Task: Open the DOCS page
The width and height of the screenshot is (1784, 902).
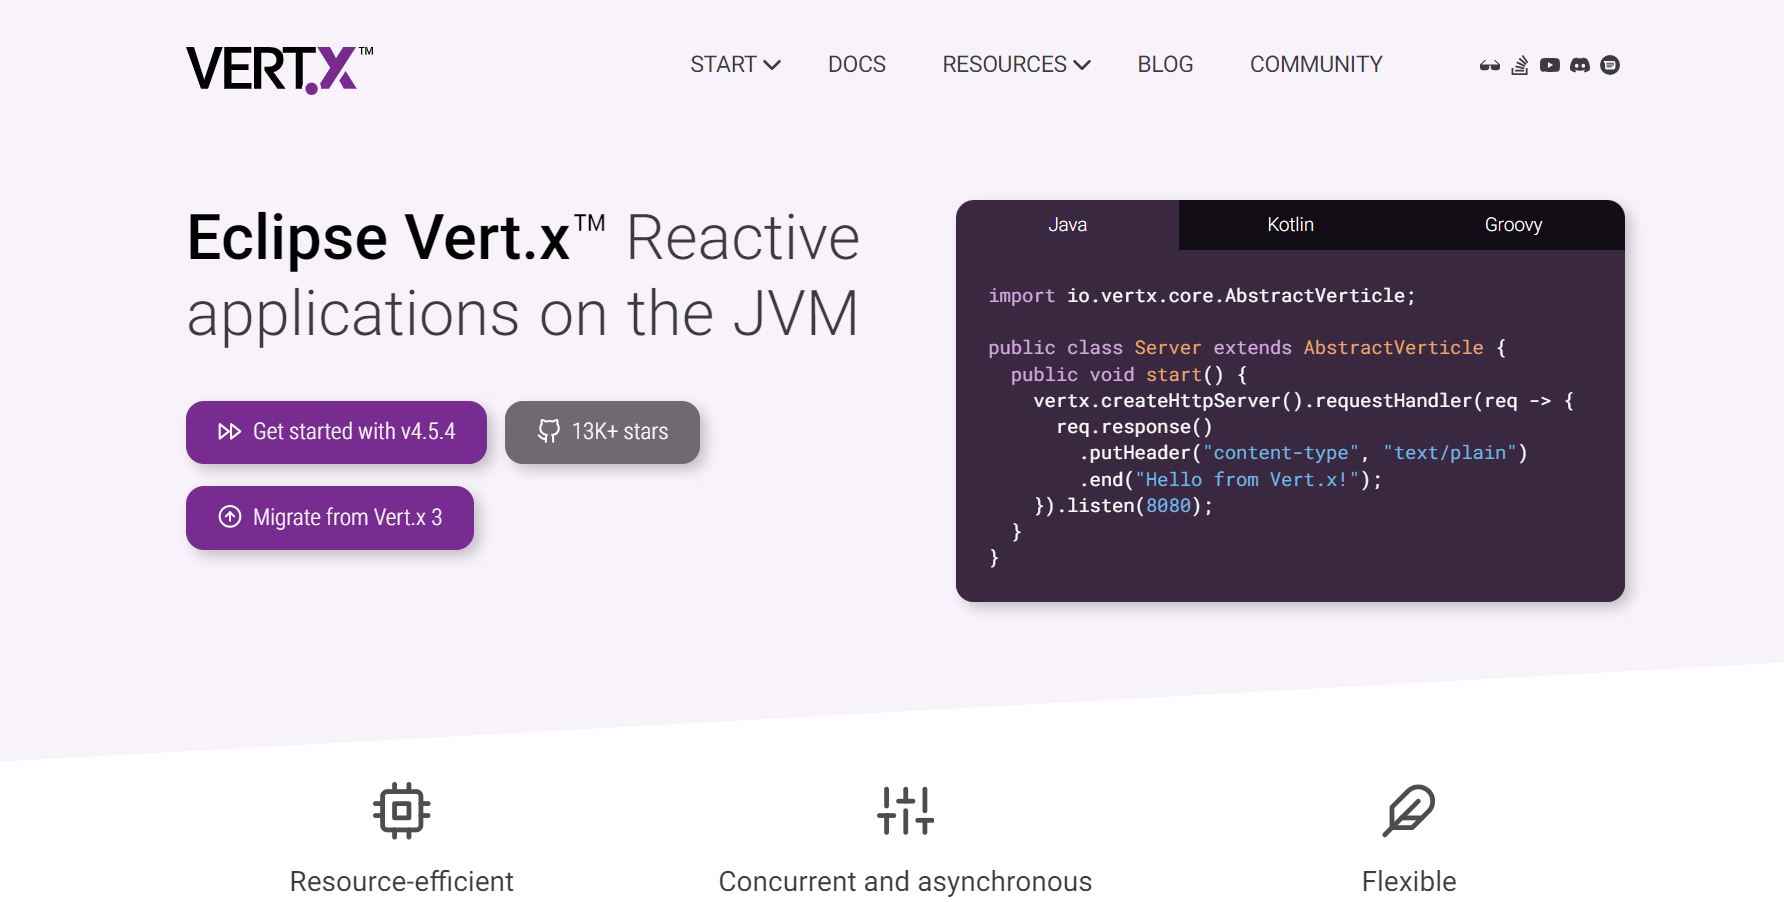Action: tap(857, 65)
